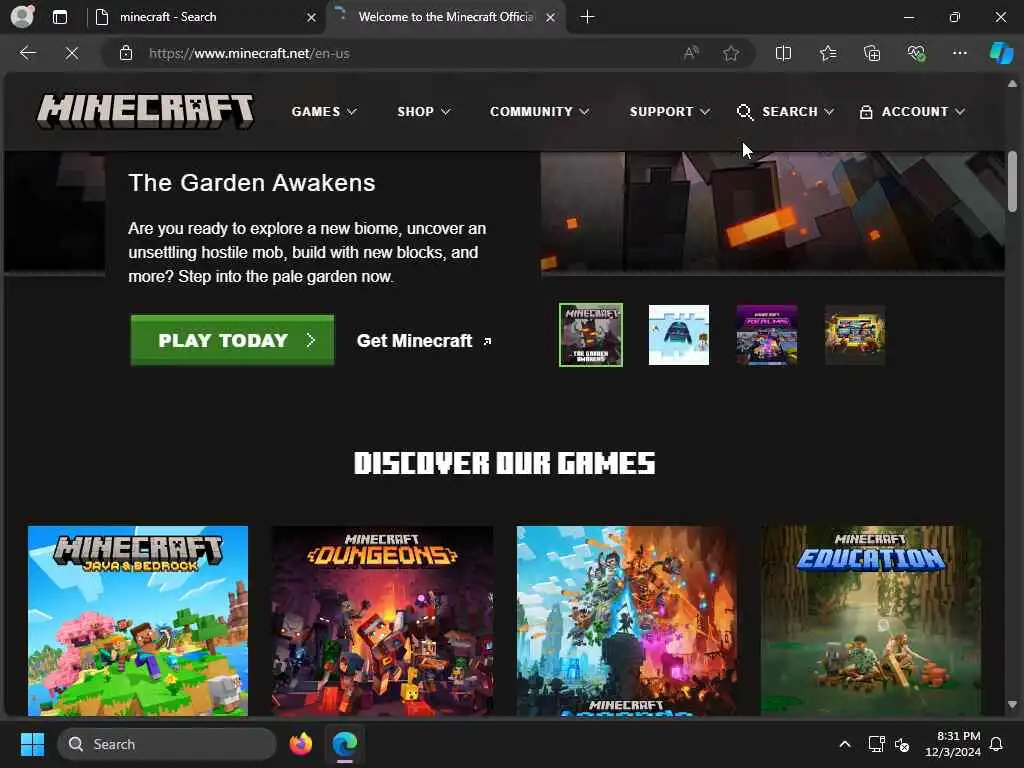Select the purple carousel thumbnail
The height and width of the screenshot is (768, 1024).
pos(767,335)
